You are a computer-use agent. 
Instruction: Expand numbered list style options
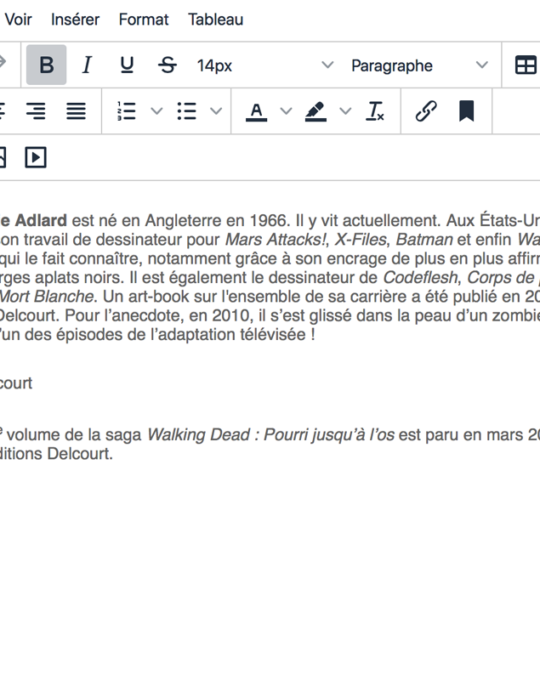(x=156, y=111)
